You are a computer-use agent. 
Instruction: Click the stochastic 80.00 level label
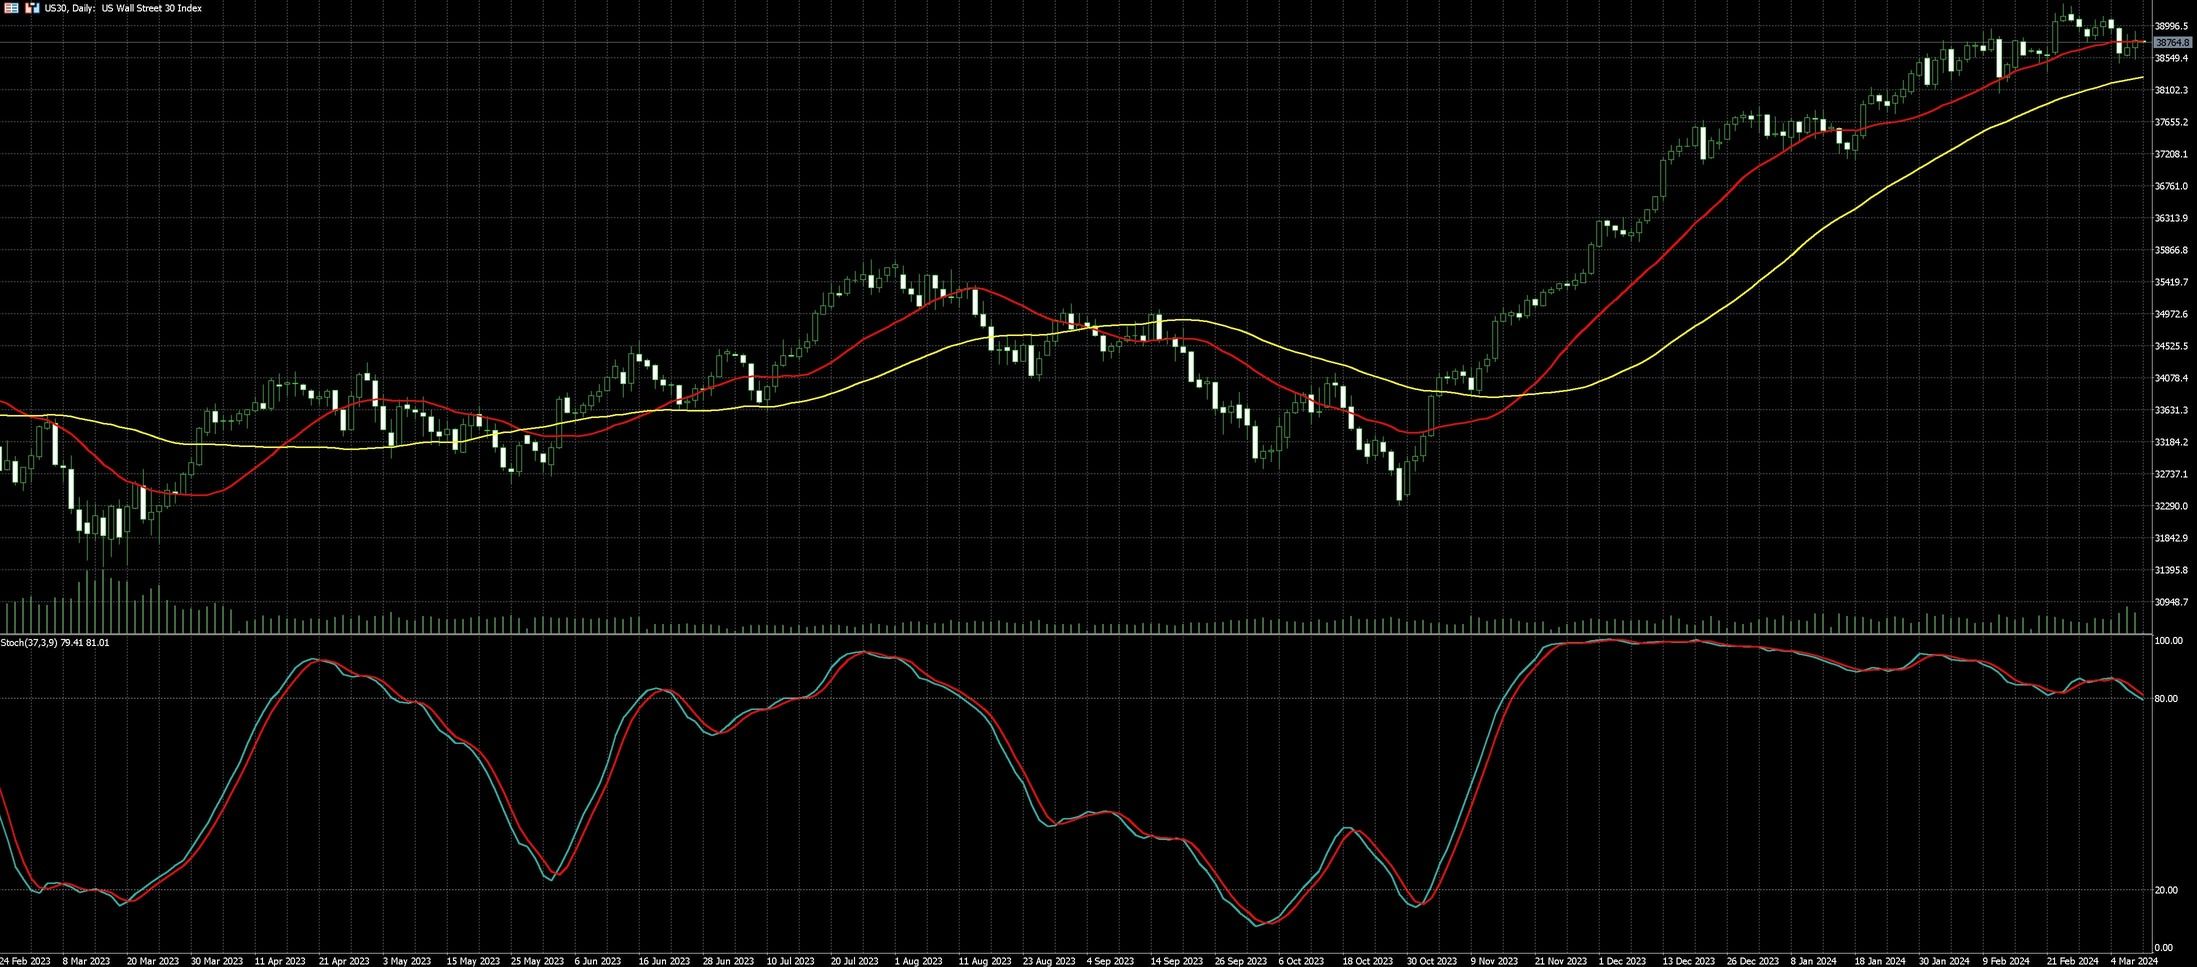2165,698
